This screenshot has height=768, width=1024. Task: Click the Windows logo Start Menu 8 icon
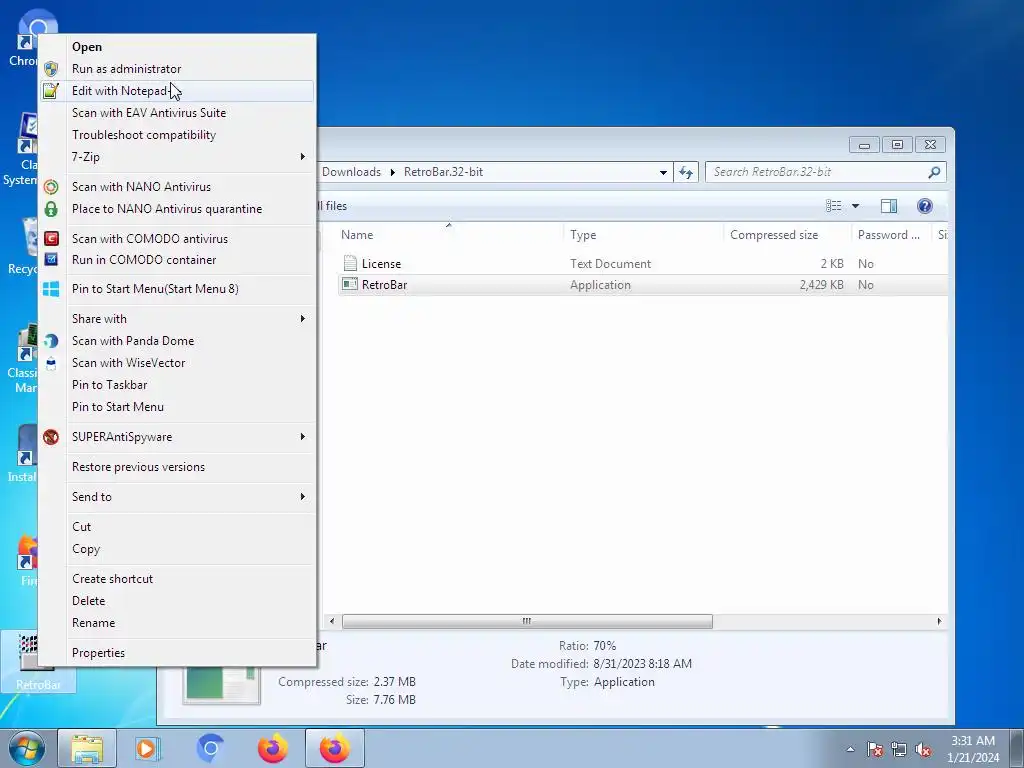point(51,289)
